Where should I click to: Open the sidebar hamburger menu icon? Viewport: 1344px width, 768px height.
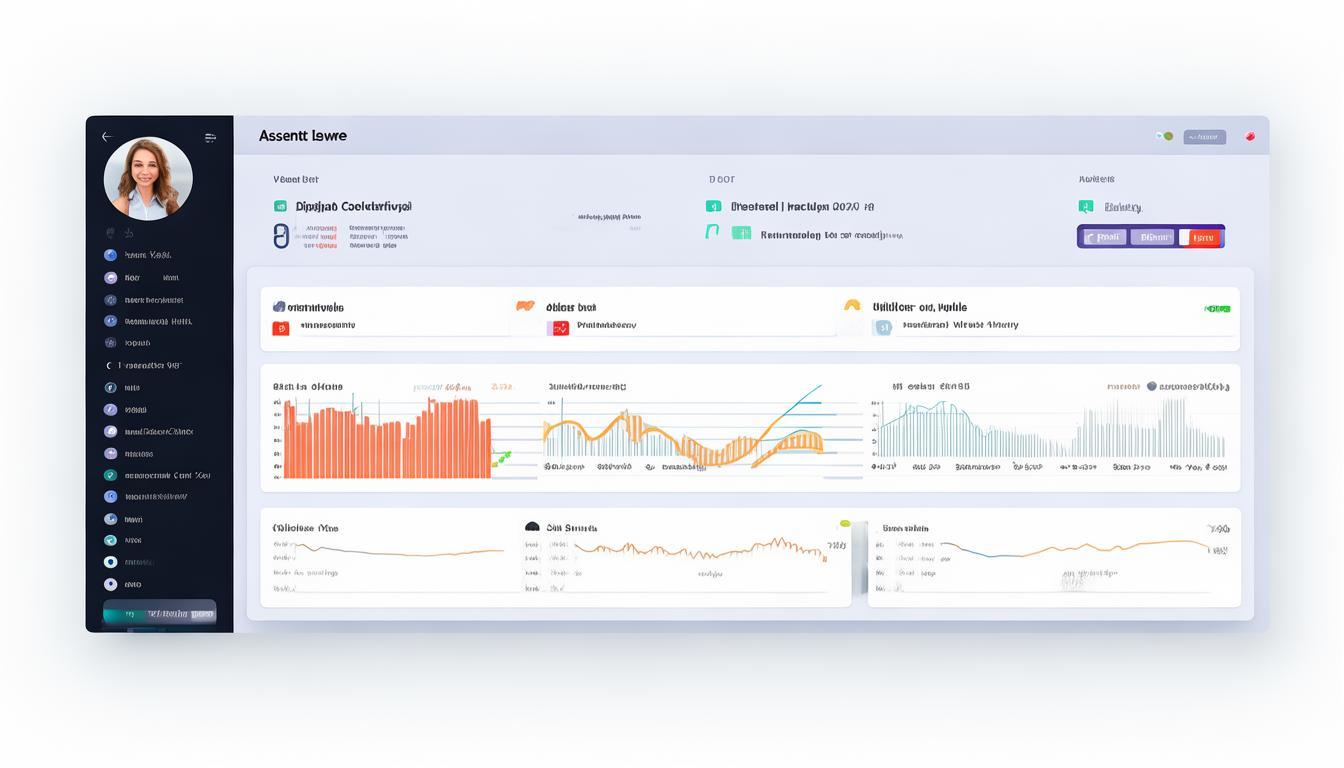(210, 138)
